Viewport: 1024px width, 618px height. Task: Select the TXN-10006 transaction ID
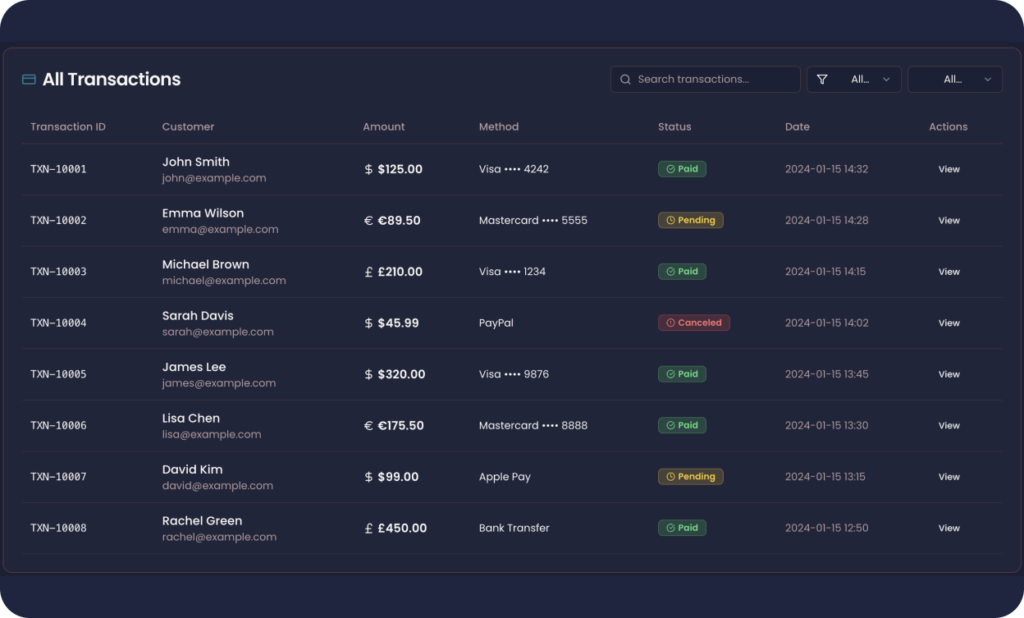coord(58,425)
